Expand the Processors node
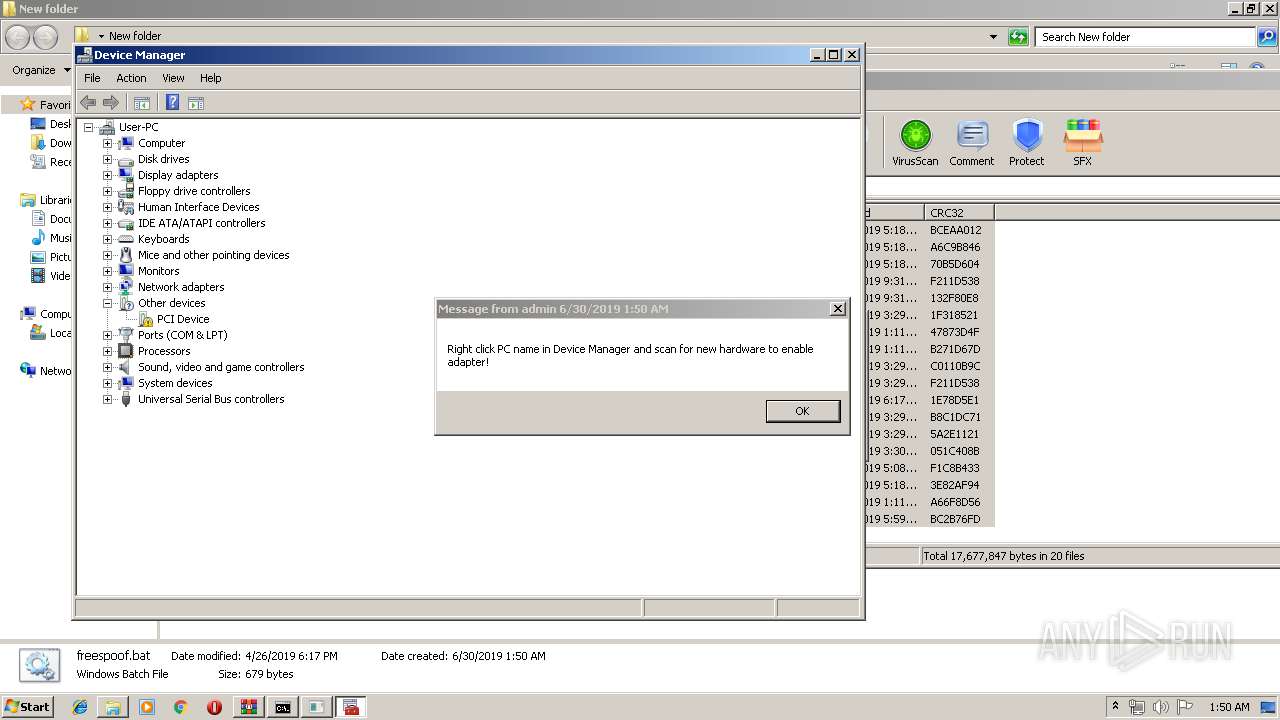Screen dimensions: 1280x720 click(x=107, y=351)
